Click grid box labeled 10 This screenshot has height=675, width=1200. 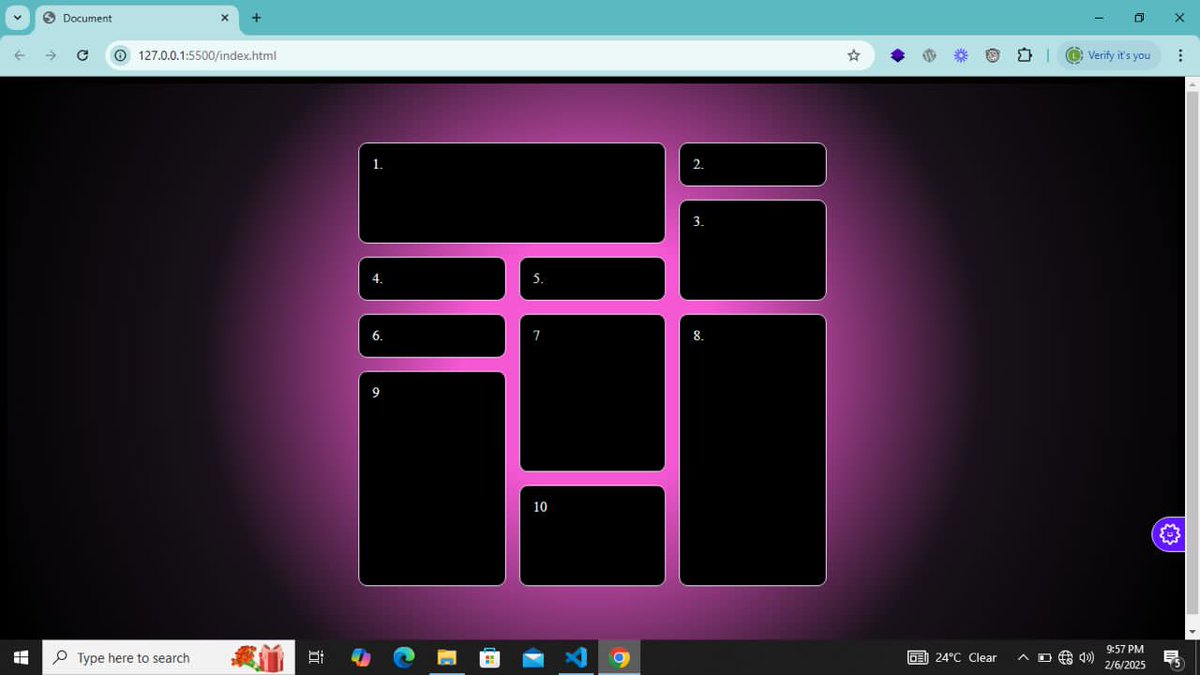click(x=592, y=536)
